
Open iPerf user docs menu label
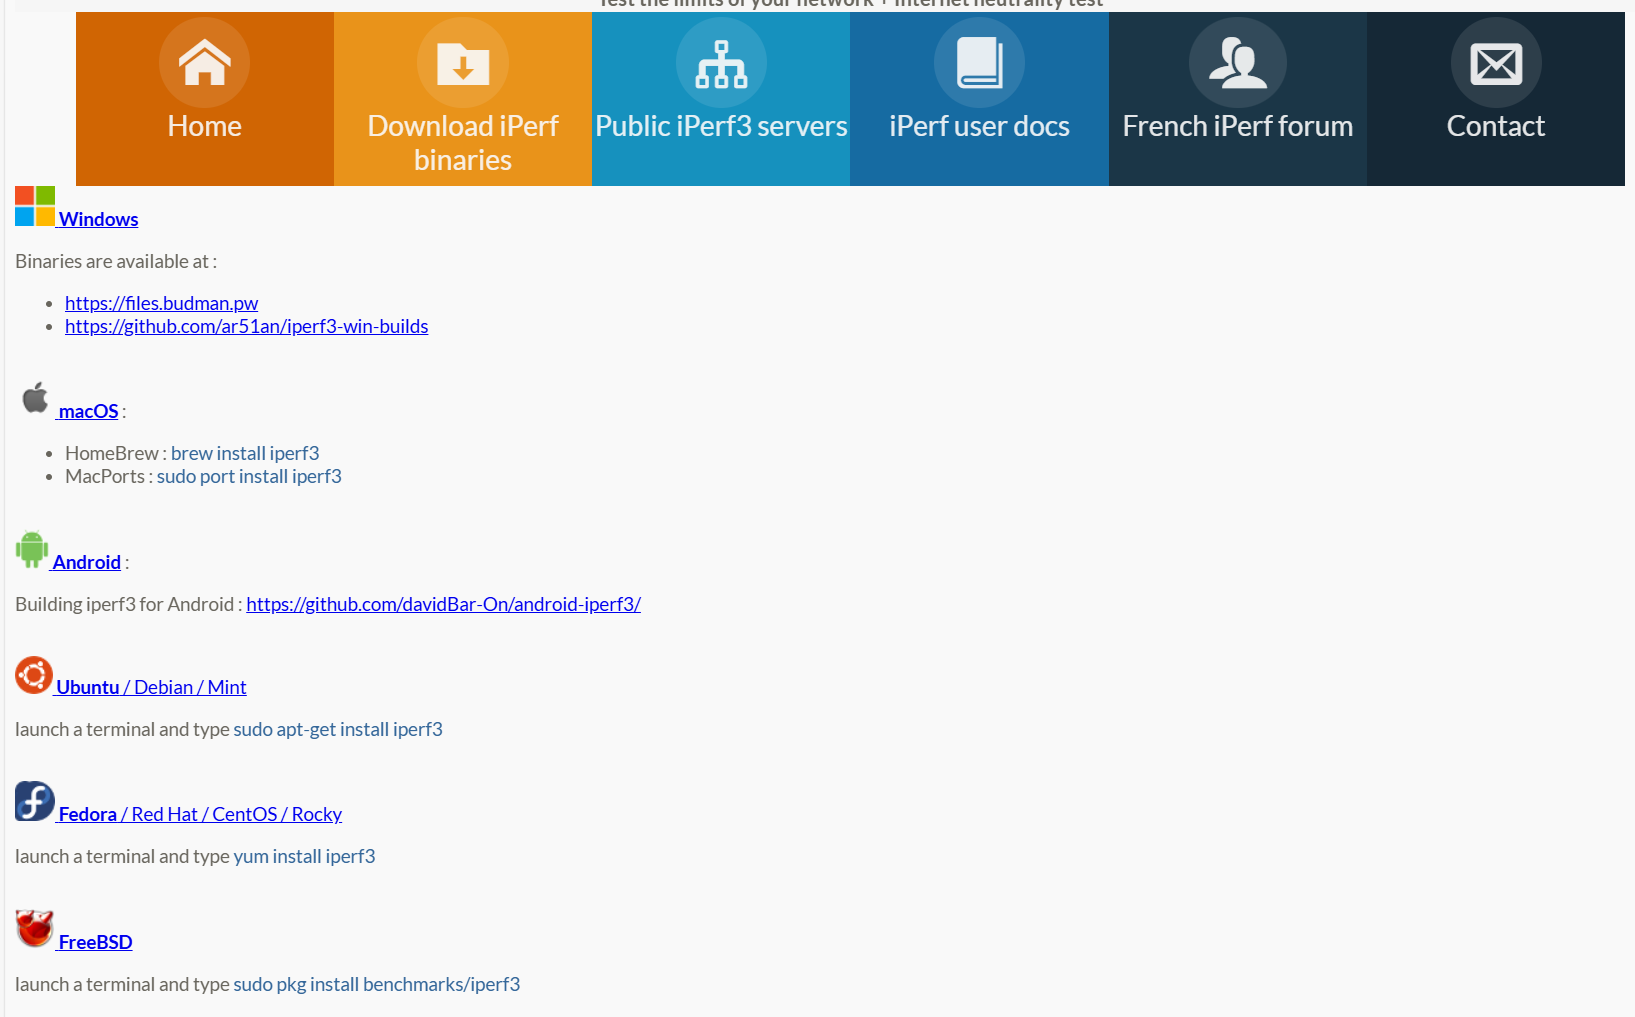click(x=979, y=126)
